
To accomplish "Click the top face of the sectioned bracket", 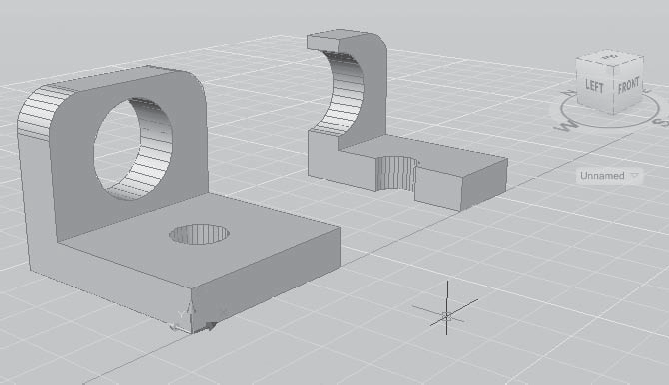I will click(x=337, y=40).
